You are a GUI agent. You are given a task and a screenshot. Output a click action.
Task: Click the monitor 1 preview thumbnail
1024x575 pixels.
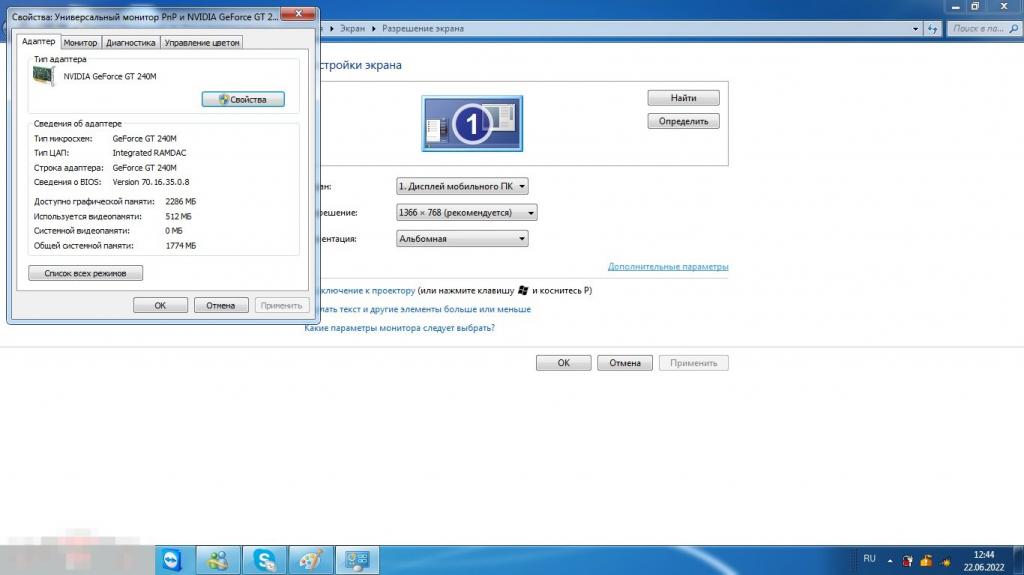click(471, 122)
